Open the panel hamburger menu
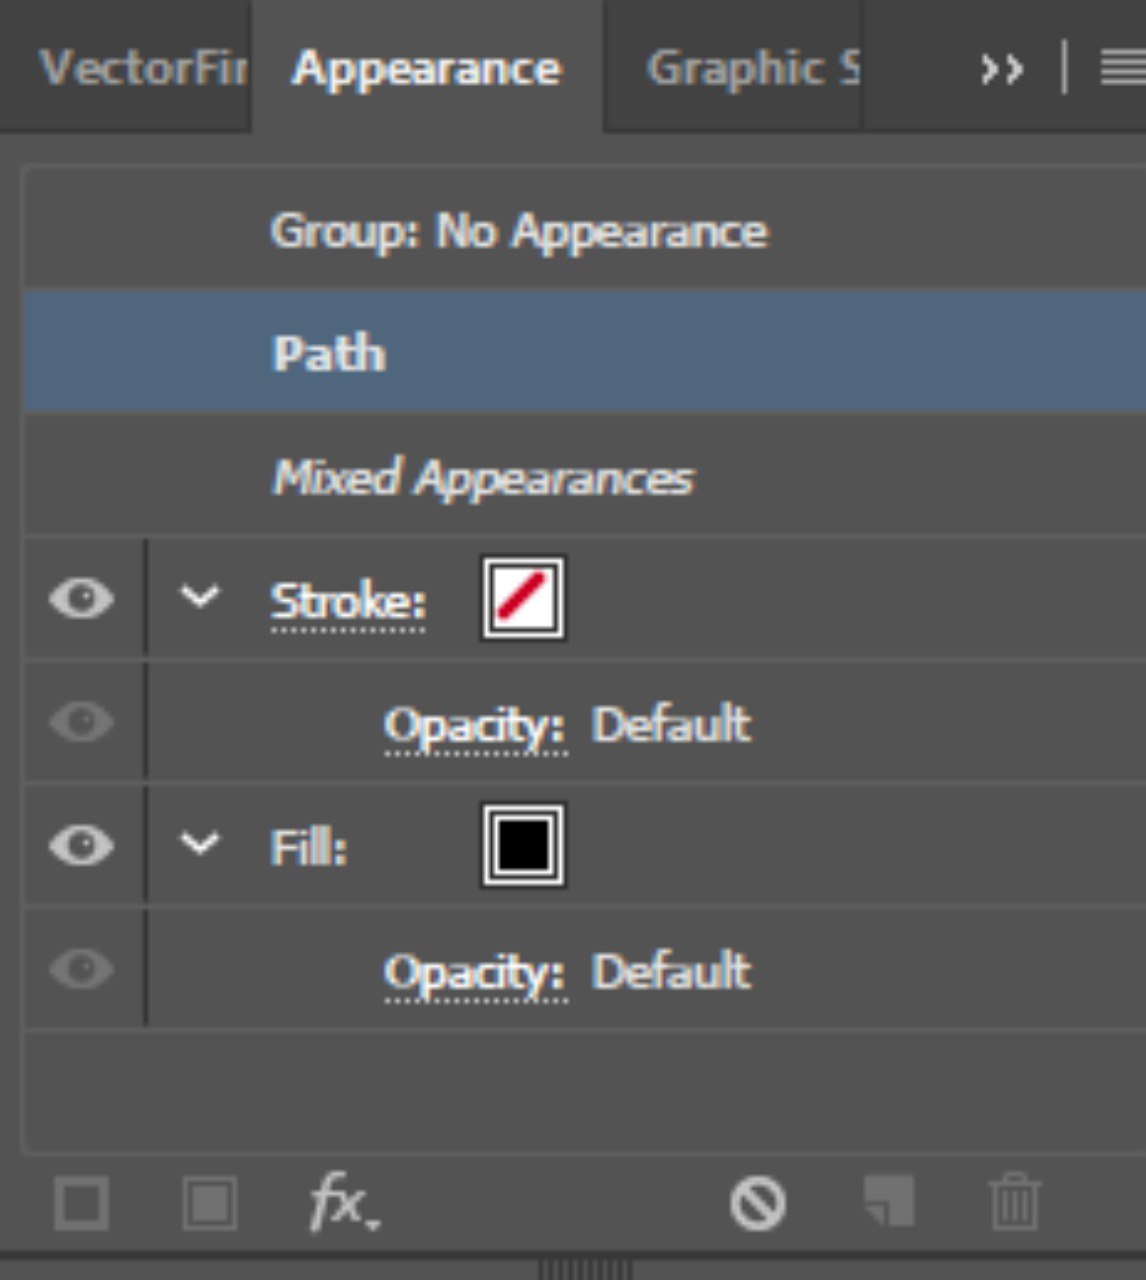This screenshot has height=1280, width=1146. pos(1122,68)
